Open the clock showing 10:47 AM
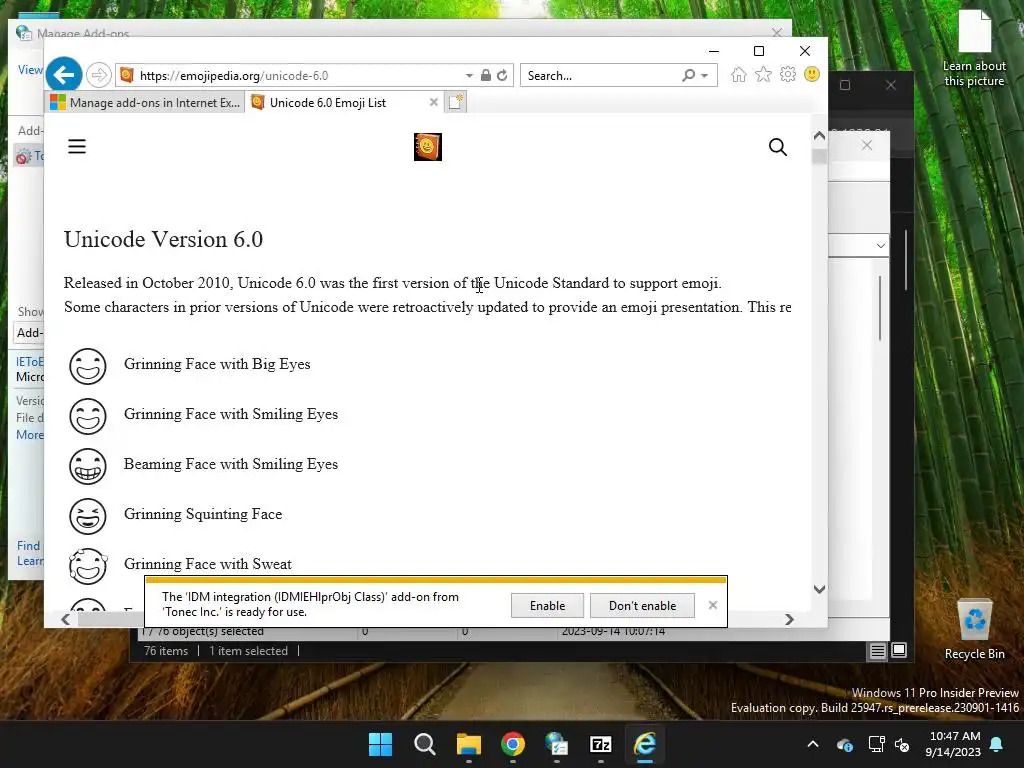1024x768 pixels. (x=953, y=744)
